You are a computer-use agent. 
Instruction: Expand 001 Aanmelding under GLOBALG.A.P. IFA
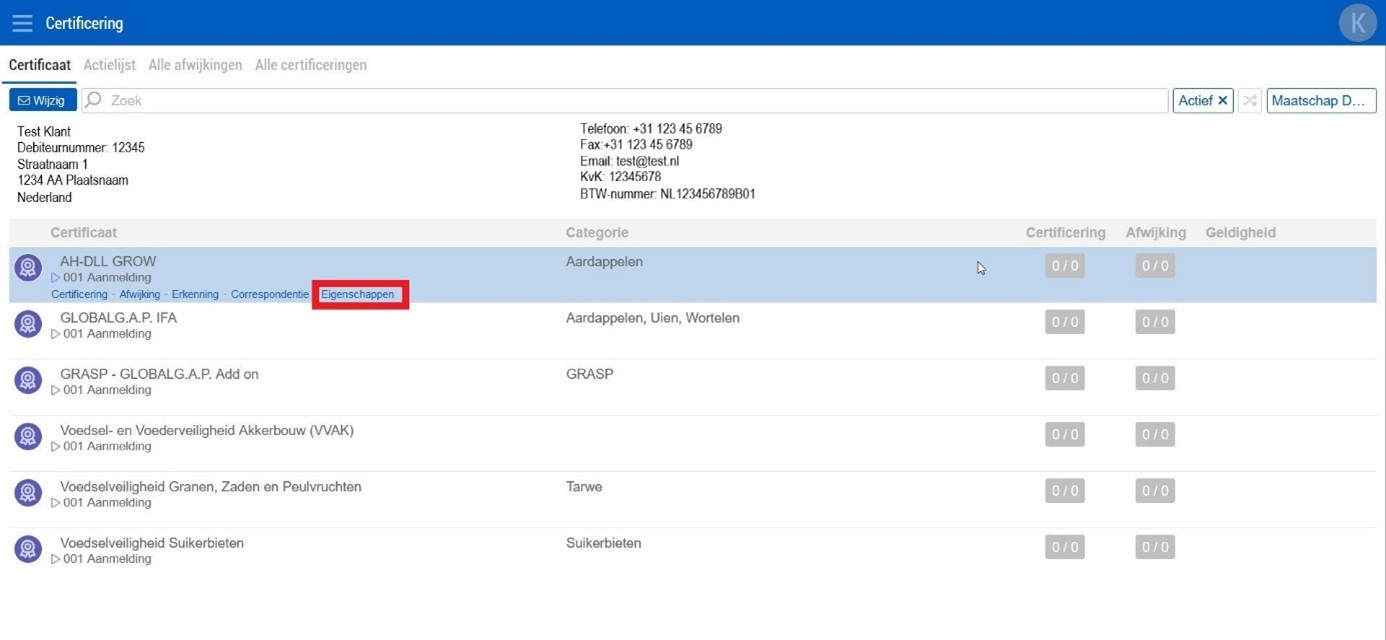56,334
